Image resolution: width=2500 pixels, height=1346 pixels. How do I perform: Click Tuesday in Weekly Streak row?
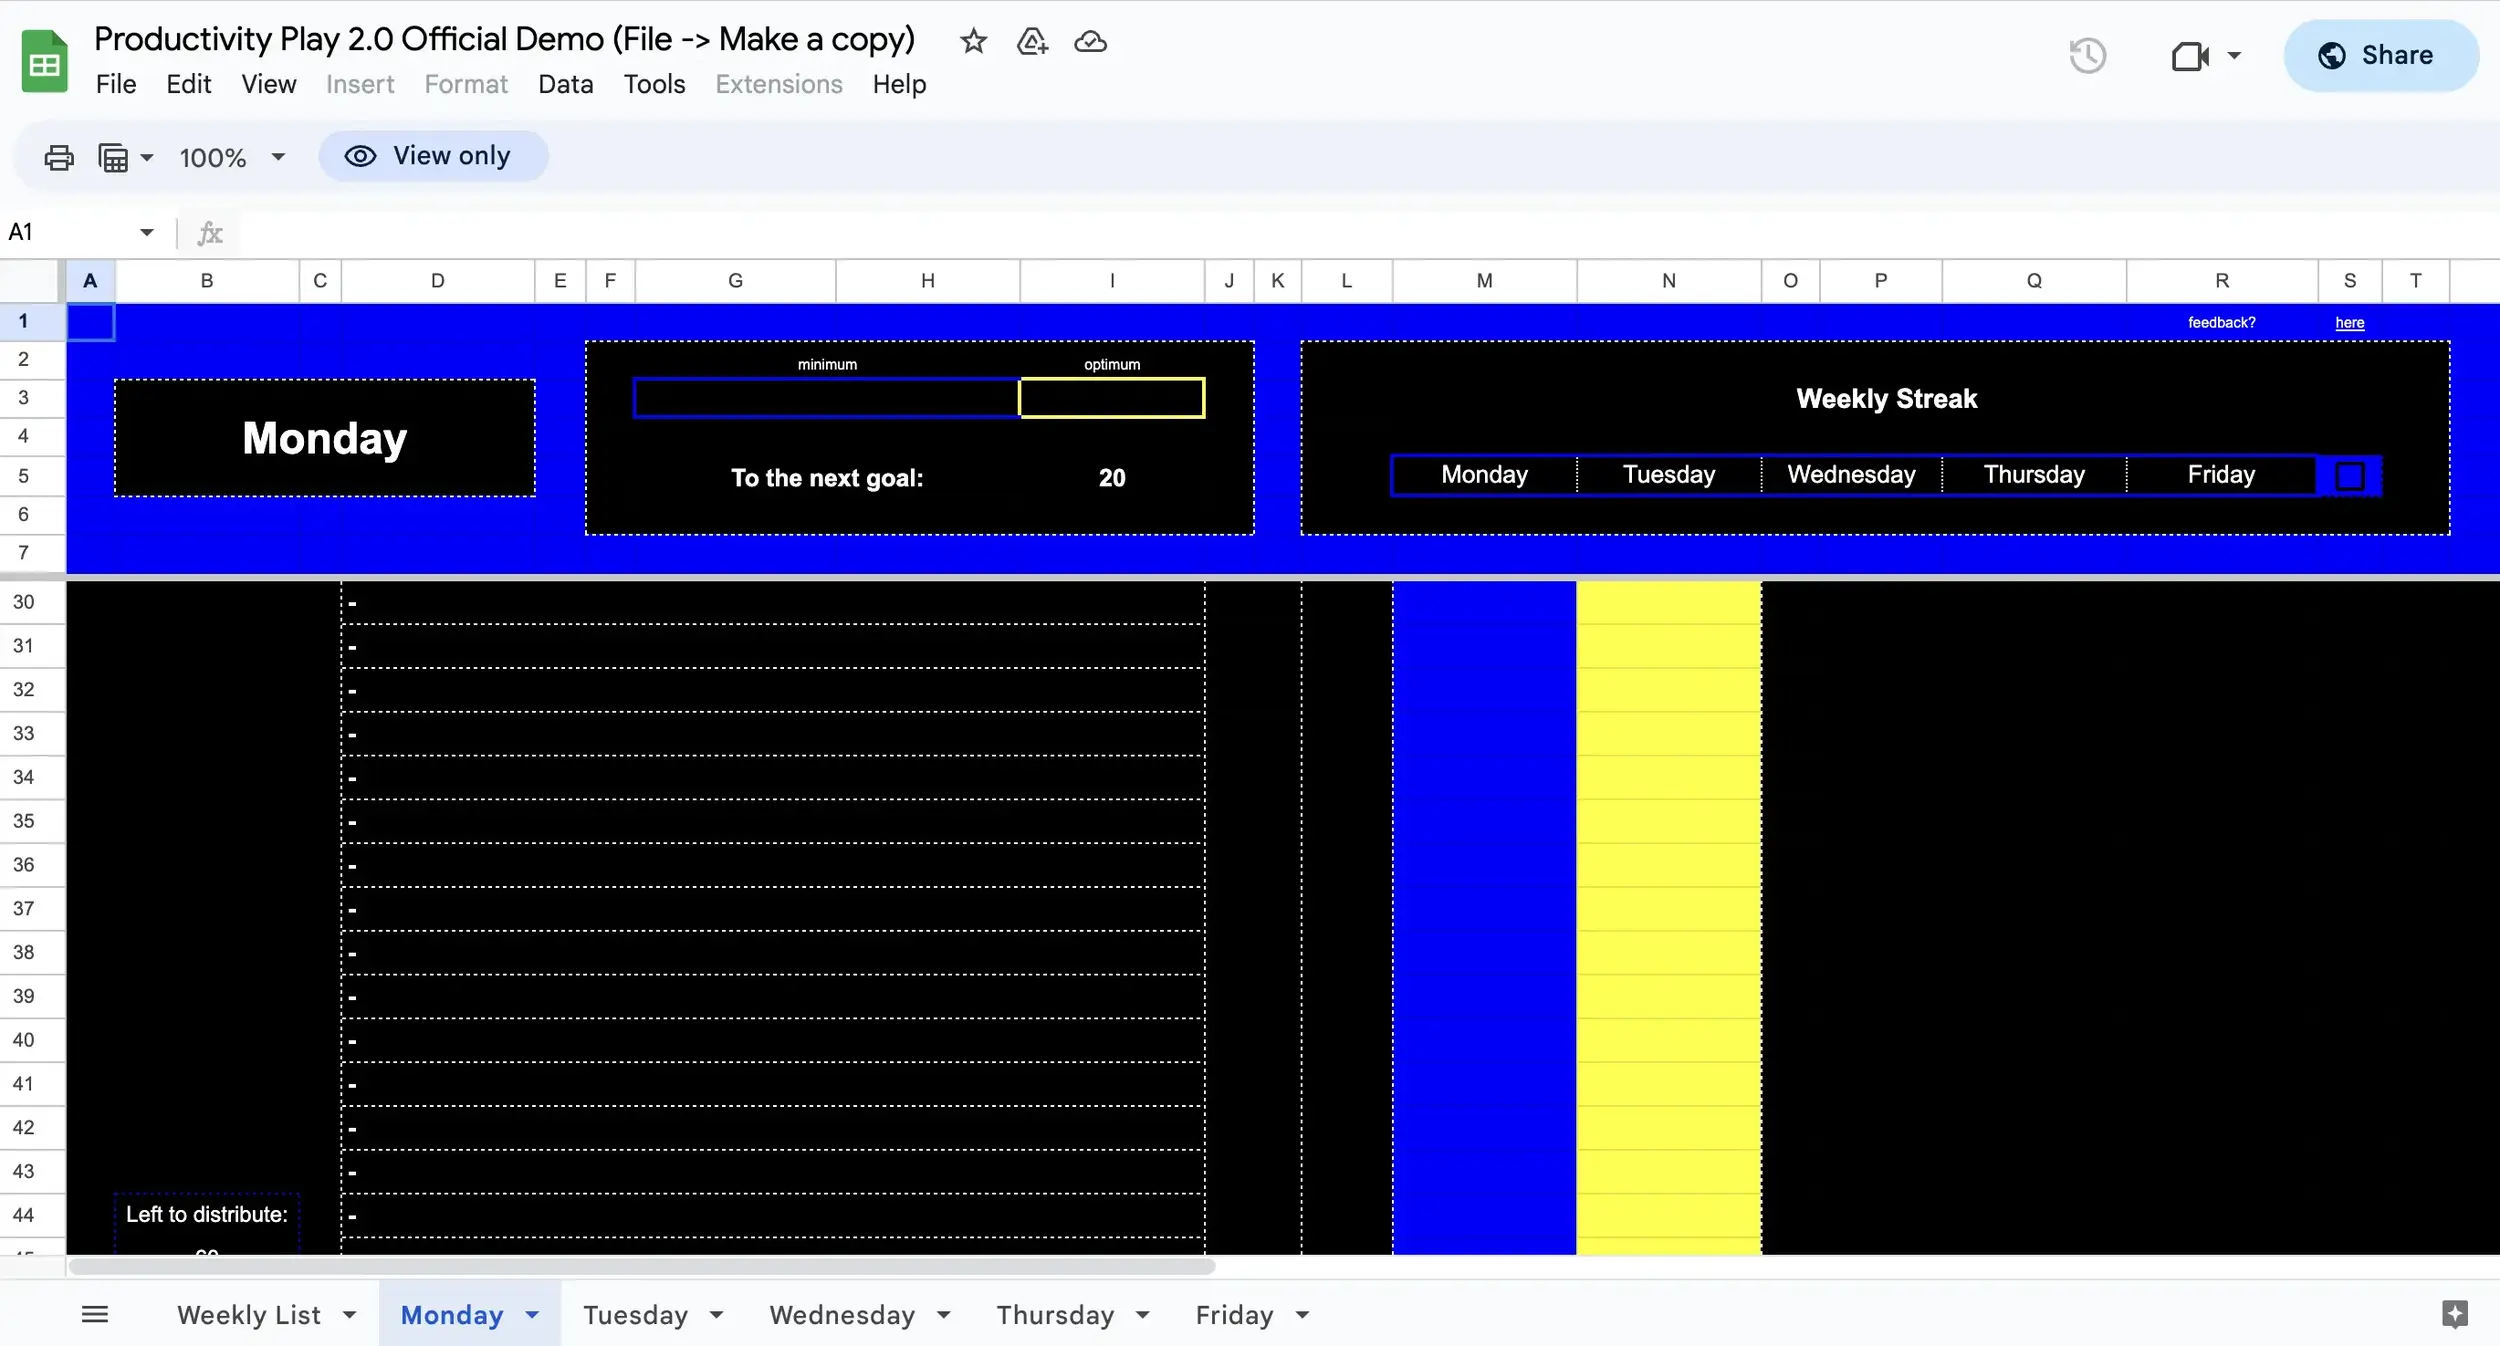(1668, 475)
